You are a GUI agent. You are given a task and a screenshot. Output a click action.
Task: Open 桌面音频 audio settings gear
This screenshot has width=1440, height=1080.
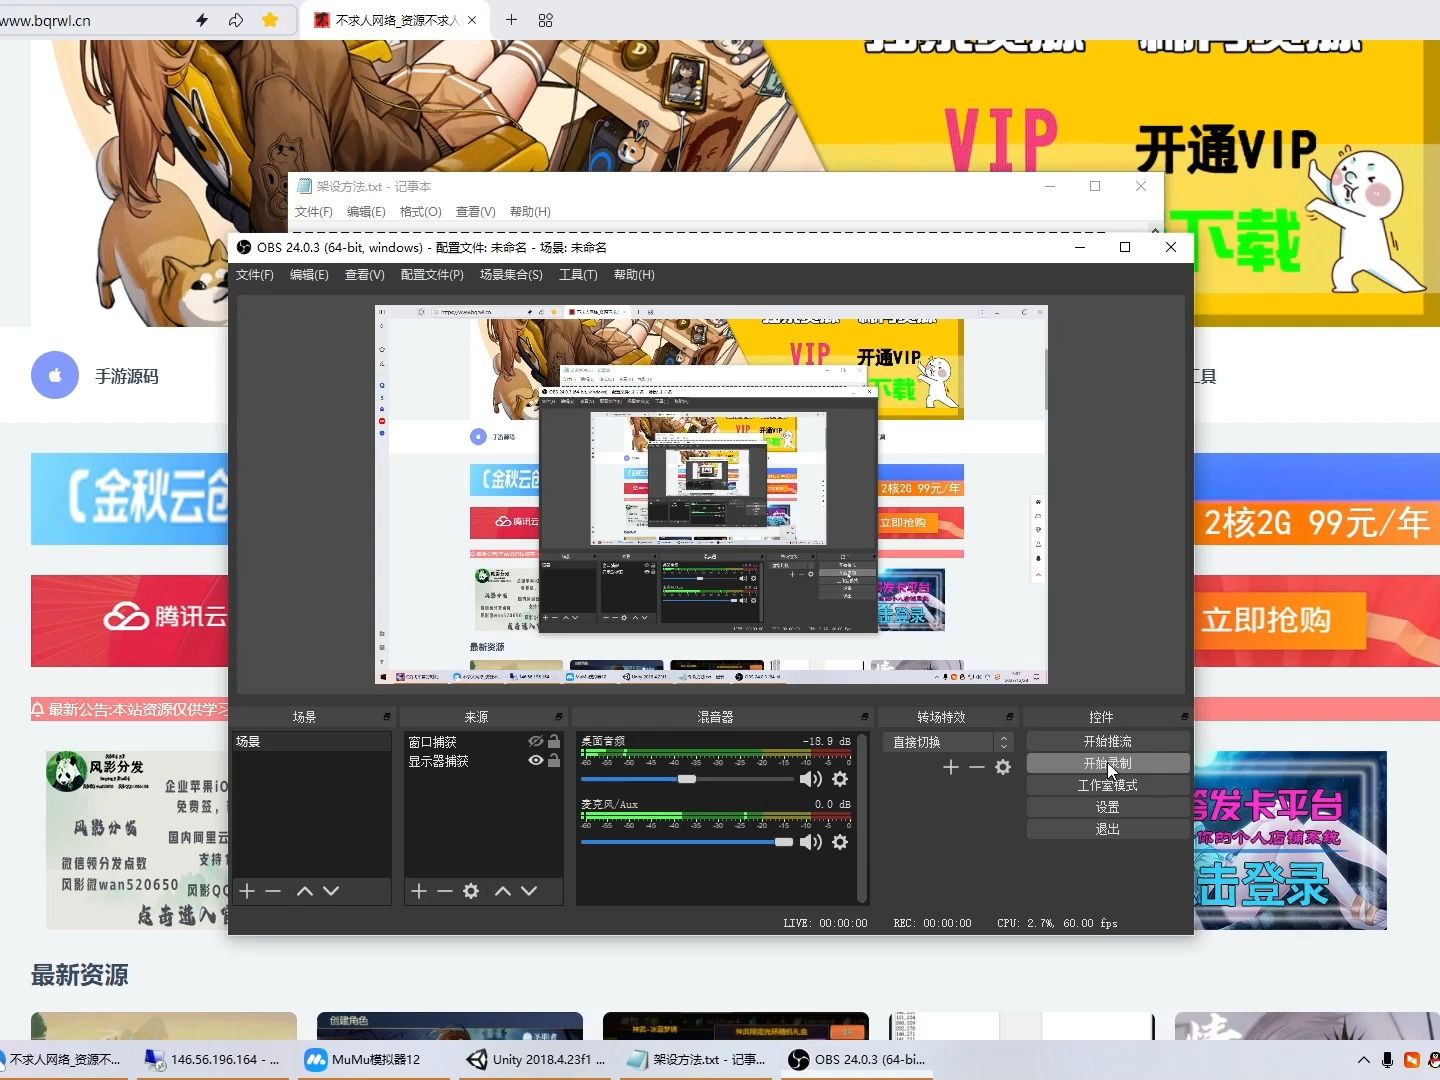pos(840,779)
